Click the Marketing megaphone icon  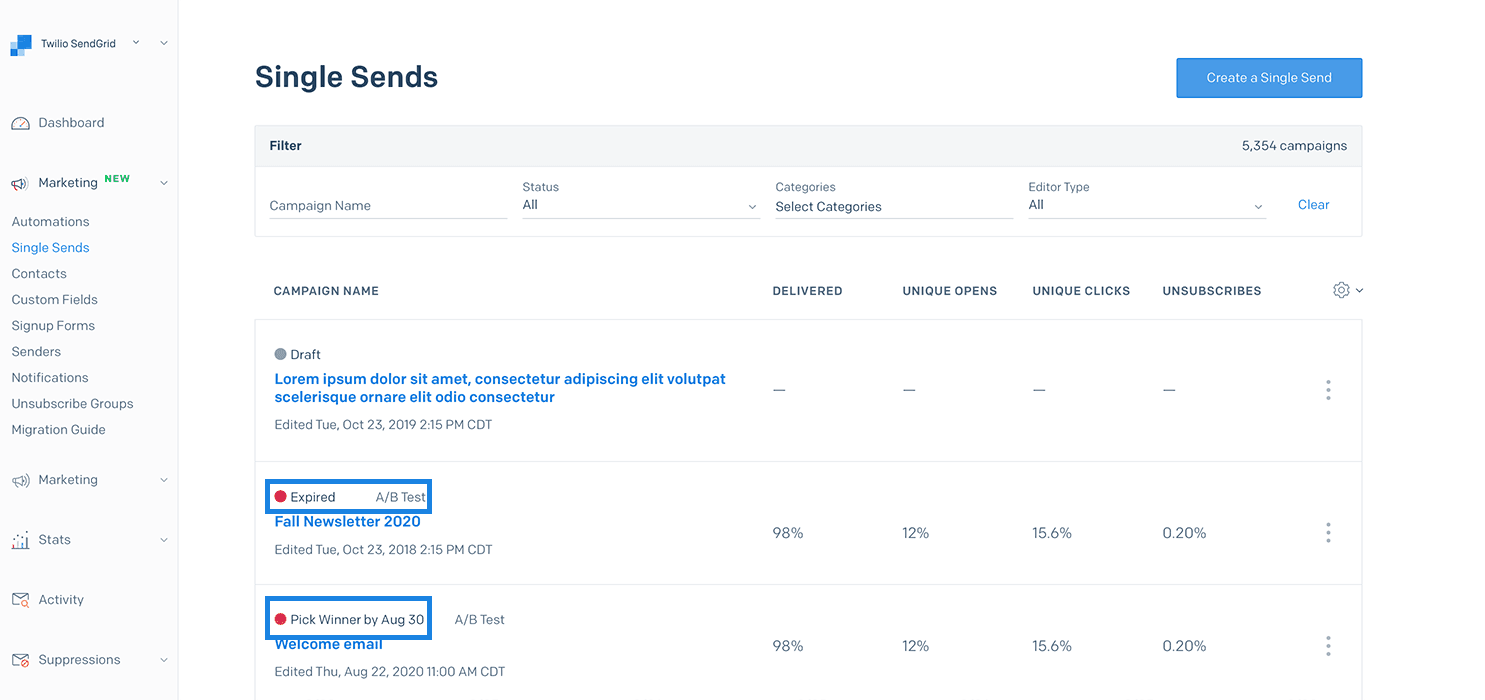tap(18, 182)
